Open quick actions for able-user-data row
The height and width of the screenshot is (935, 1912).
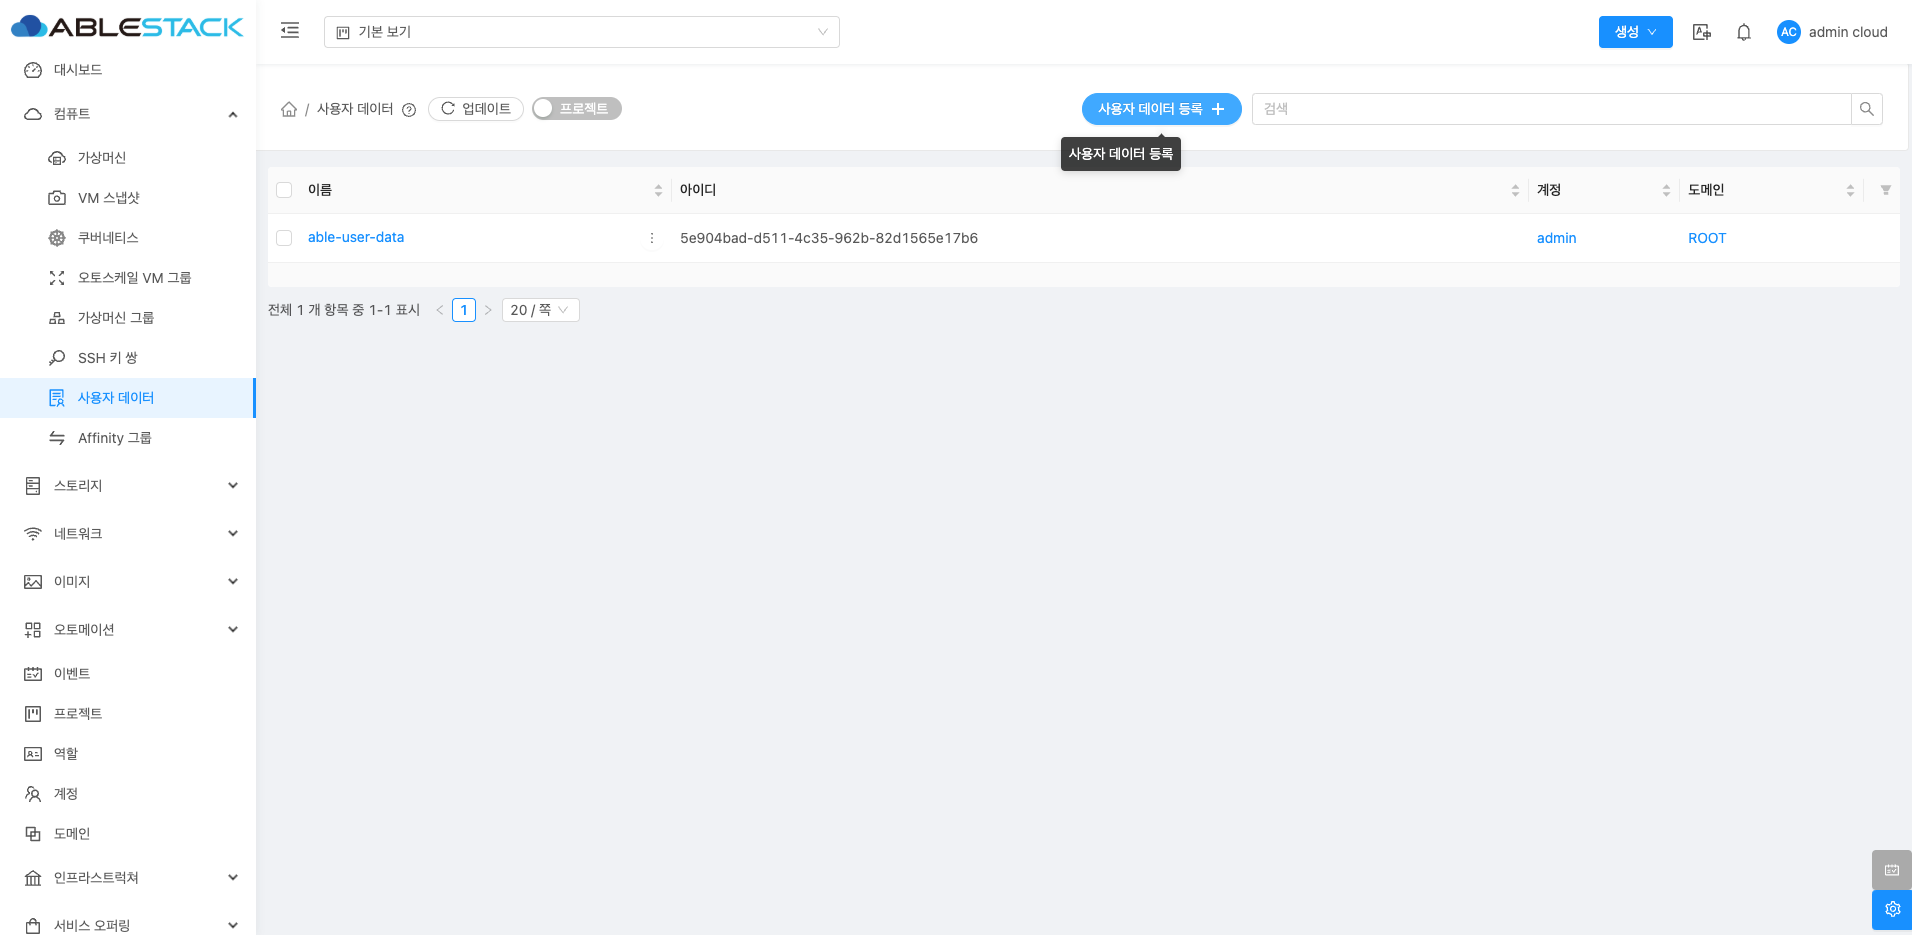point(652,238)
